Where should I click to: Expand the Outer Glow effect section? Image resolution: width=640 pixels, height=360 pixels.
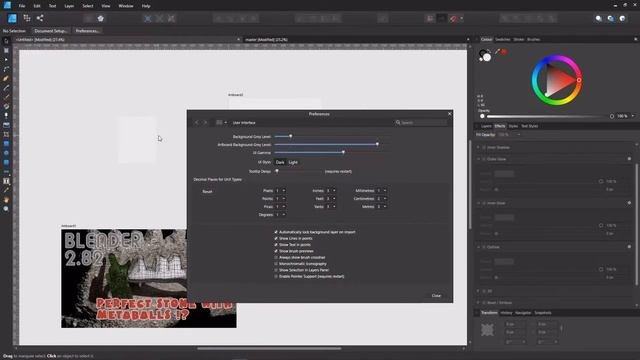coord(478,159)
